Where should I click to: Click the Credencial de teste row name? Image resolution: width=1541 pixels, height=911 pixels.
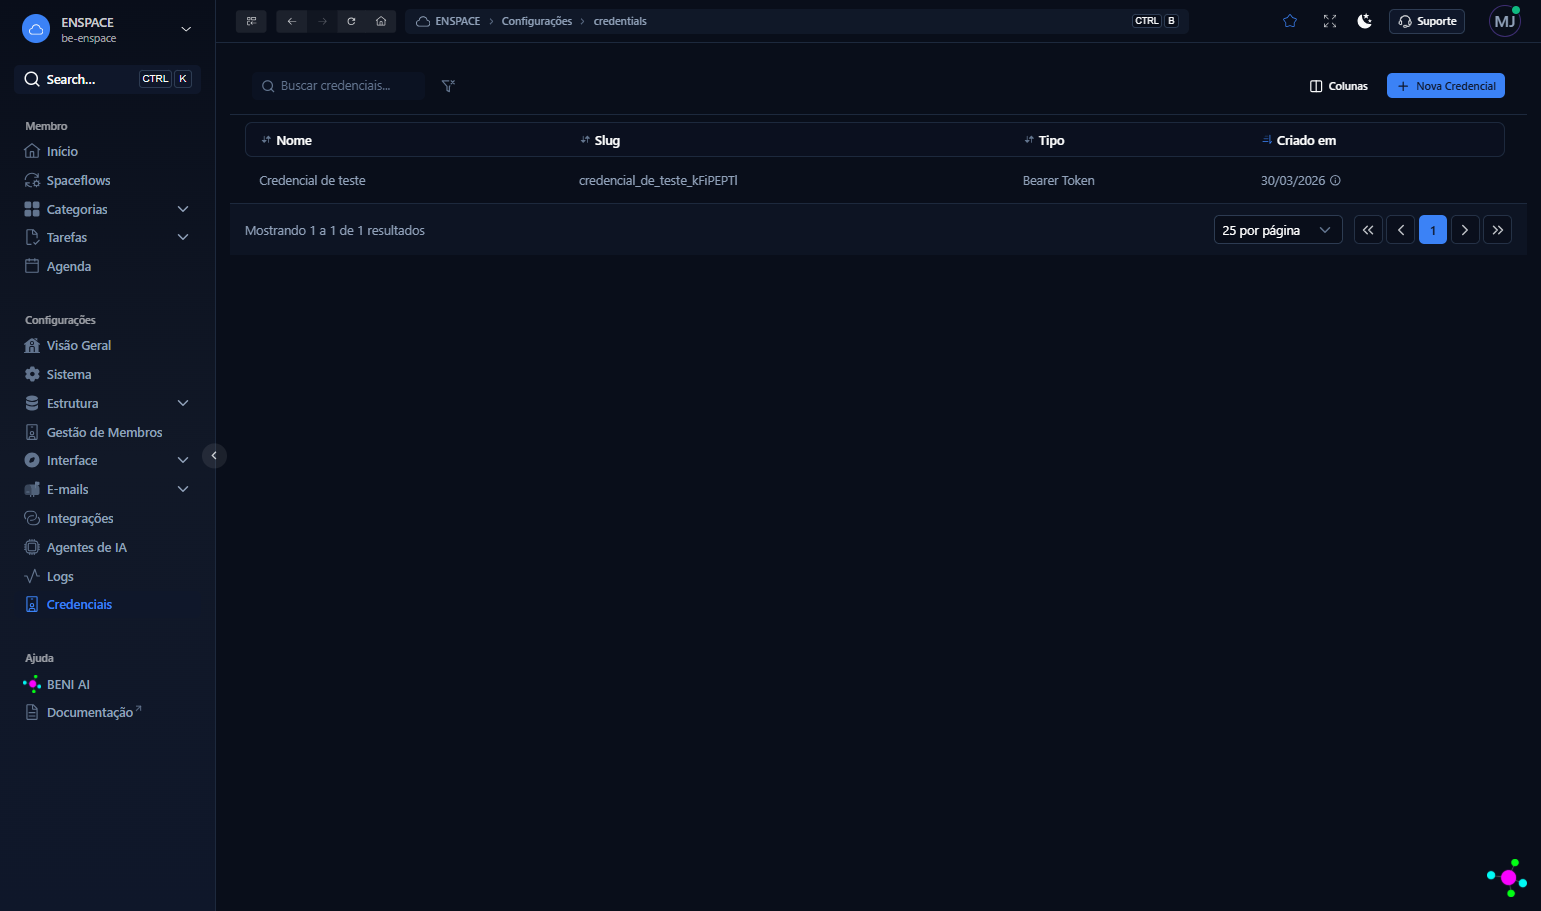pyautogui.click(x=312, y=181)
